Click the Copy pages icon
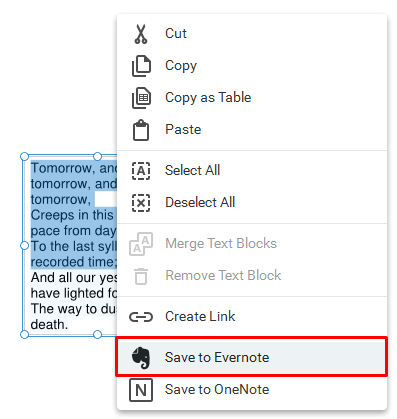Screen dimensions: 397x419 (141, 66)
